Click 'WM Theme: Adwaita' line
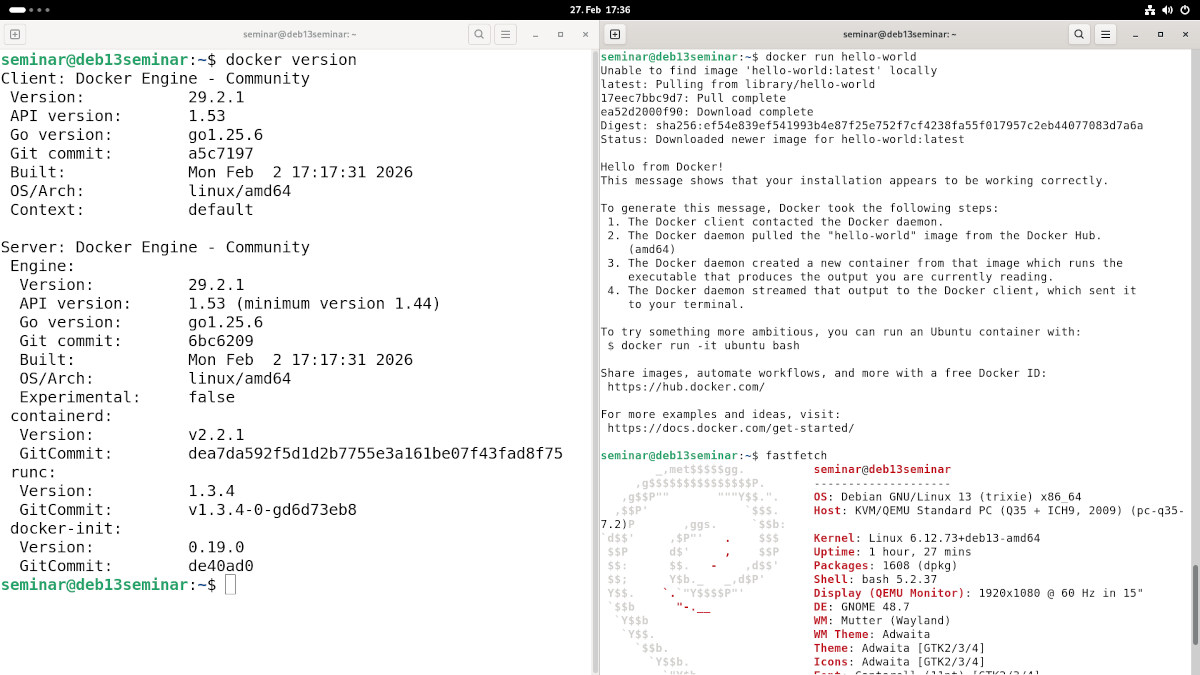This screenshot has height=675, width=1200. (872, 634)
